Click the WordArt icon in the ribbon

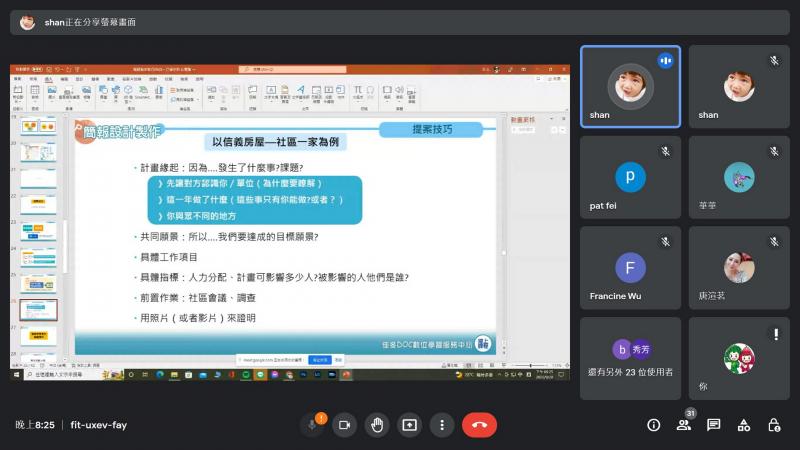pyautogui.click(x=301, y=92)
